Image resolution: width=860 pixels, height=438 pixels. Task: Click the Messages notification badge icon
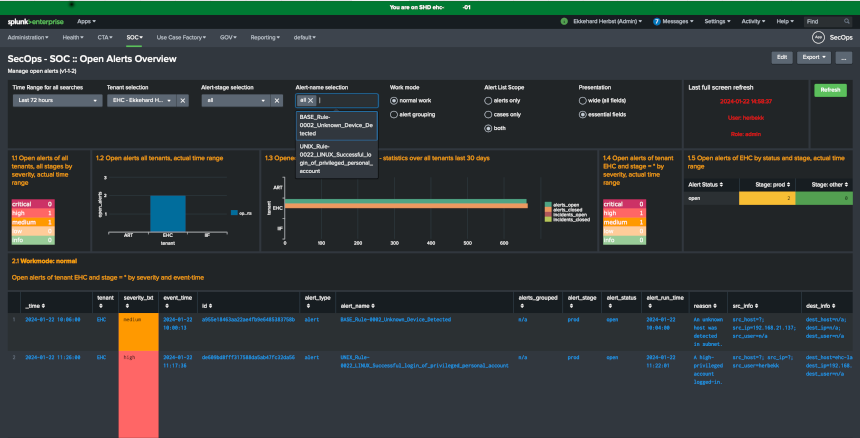click(656, 20)
